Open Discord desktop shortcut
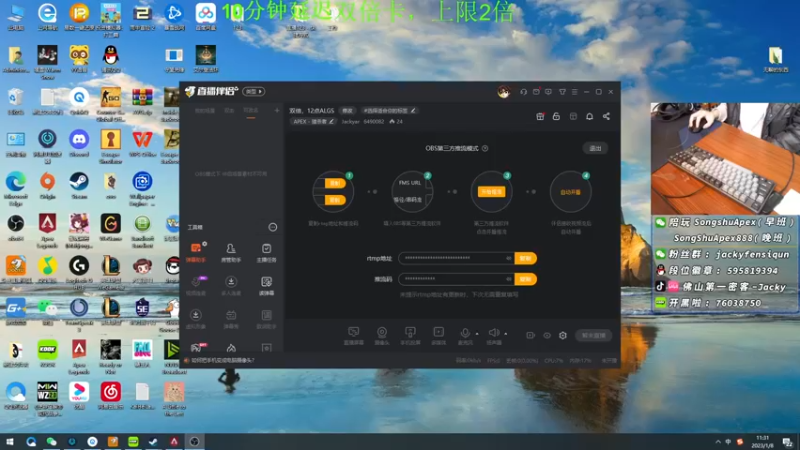This screenshot has width=800, height=450. 79,142
